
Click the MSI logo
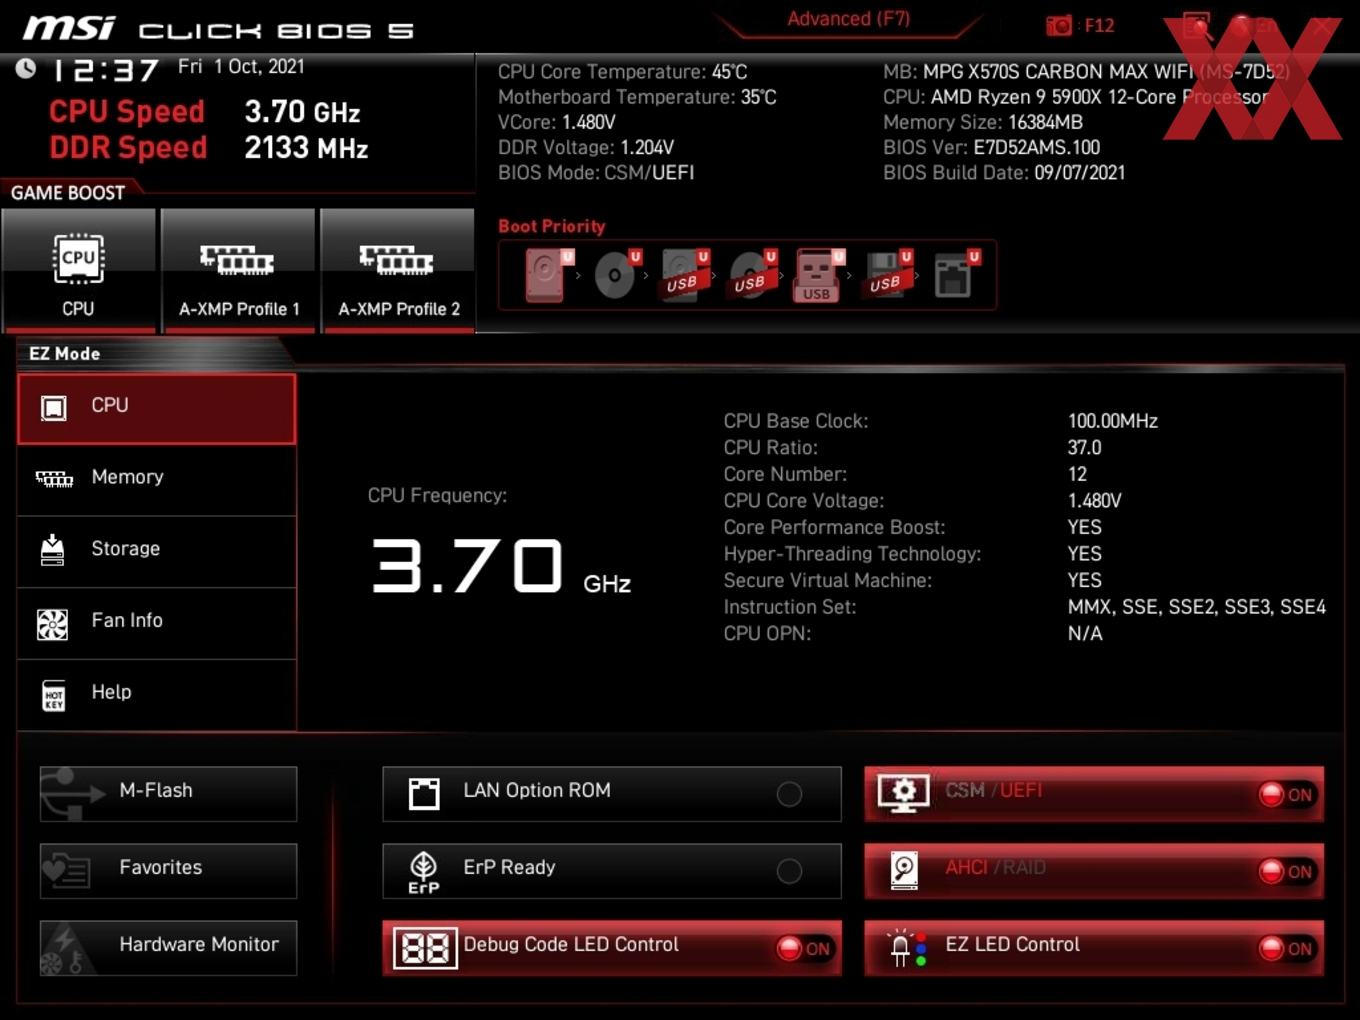click(x=68, y=27)
